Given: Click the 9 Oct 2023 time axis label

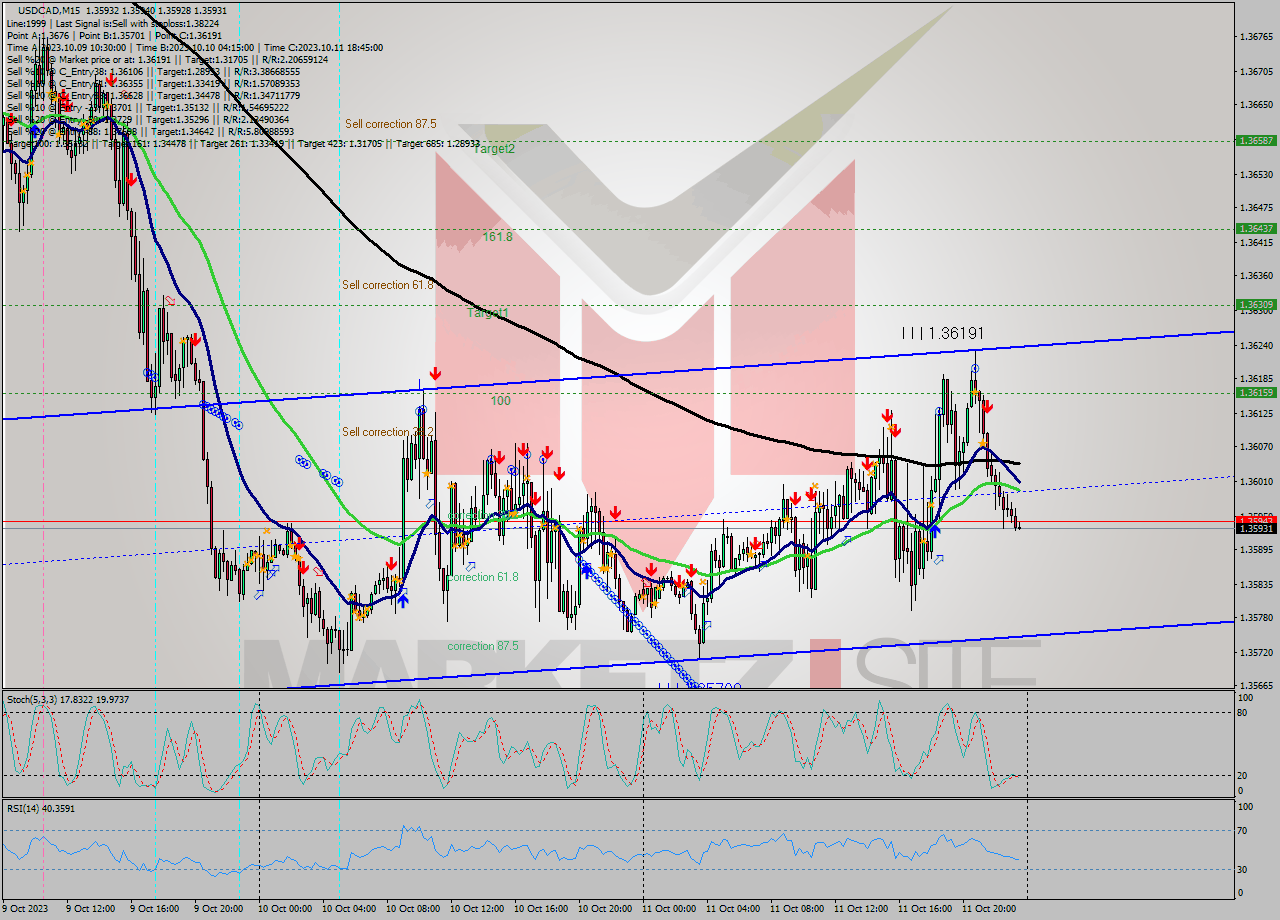Looking at the screenshot, I should pyautogui.click(x=25, y=908).
